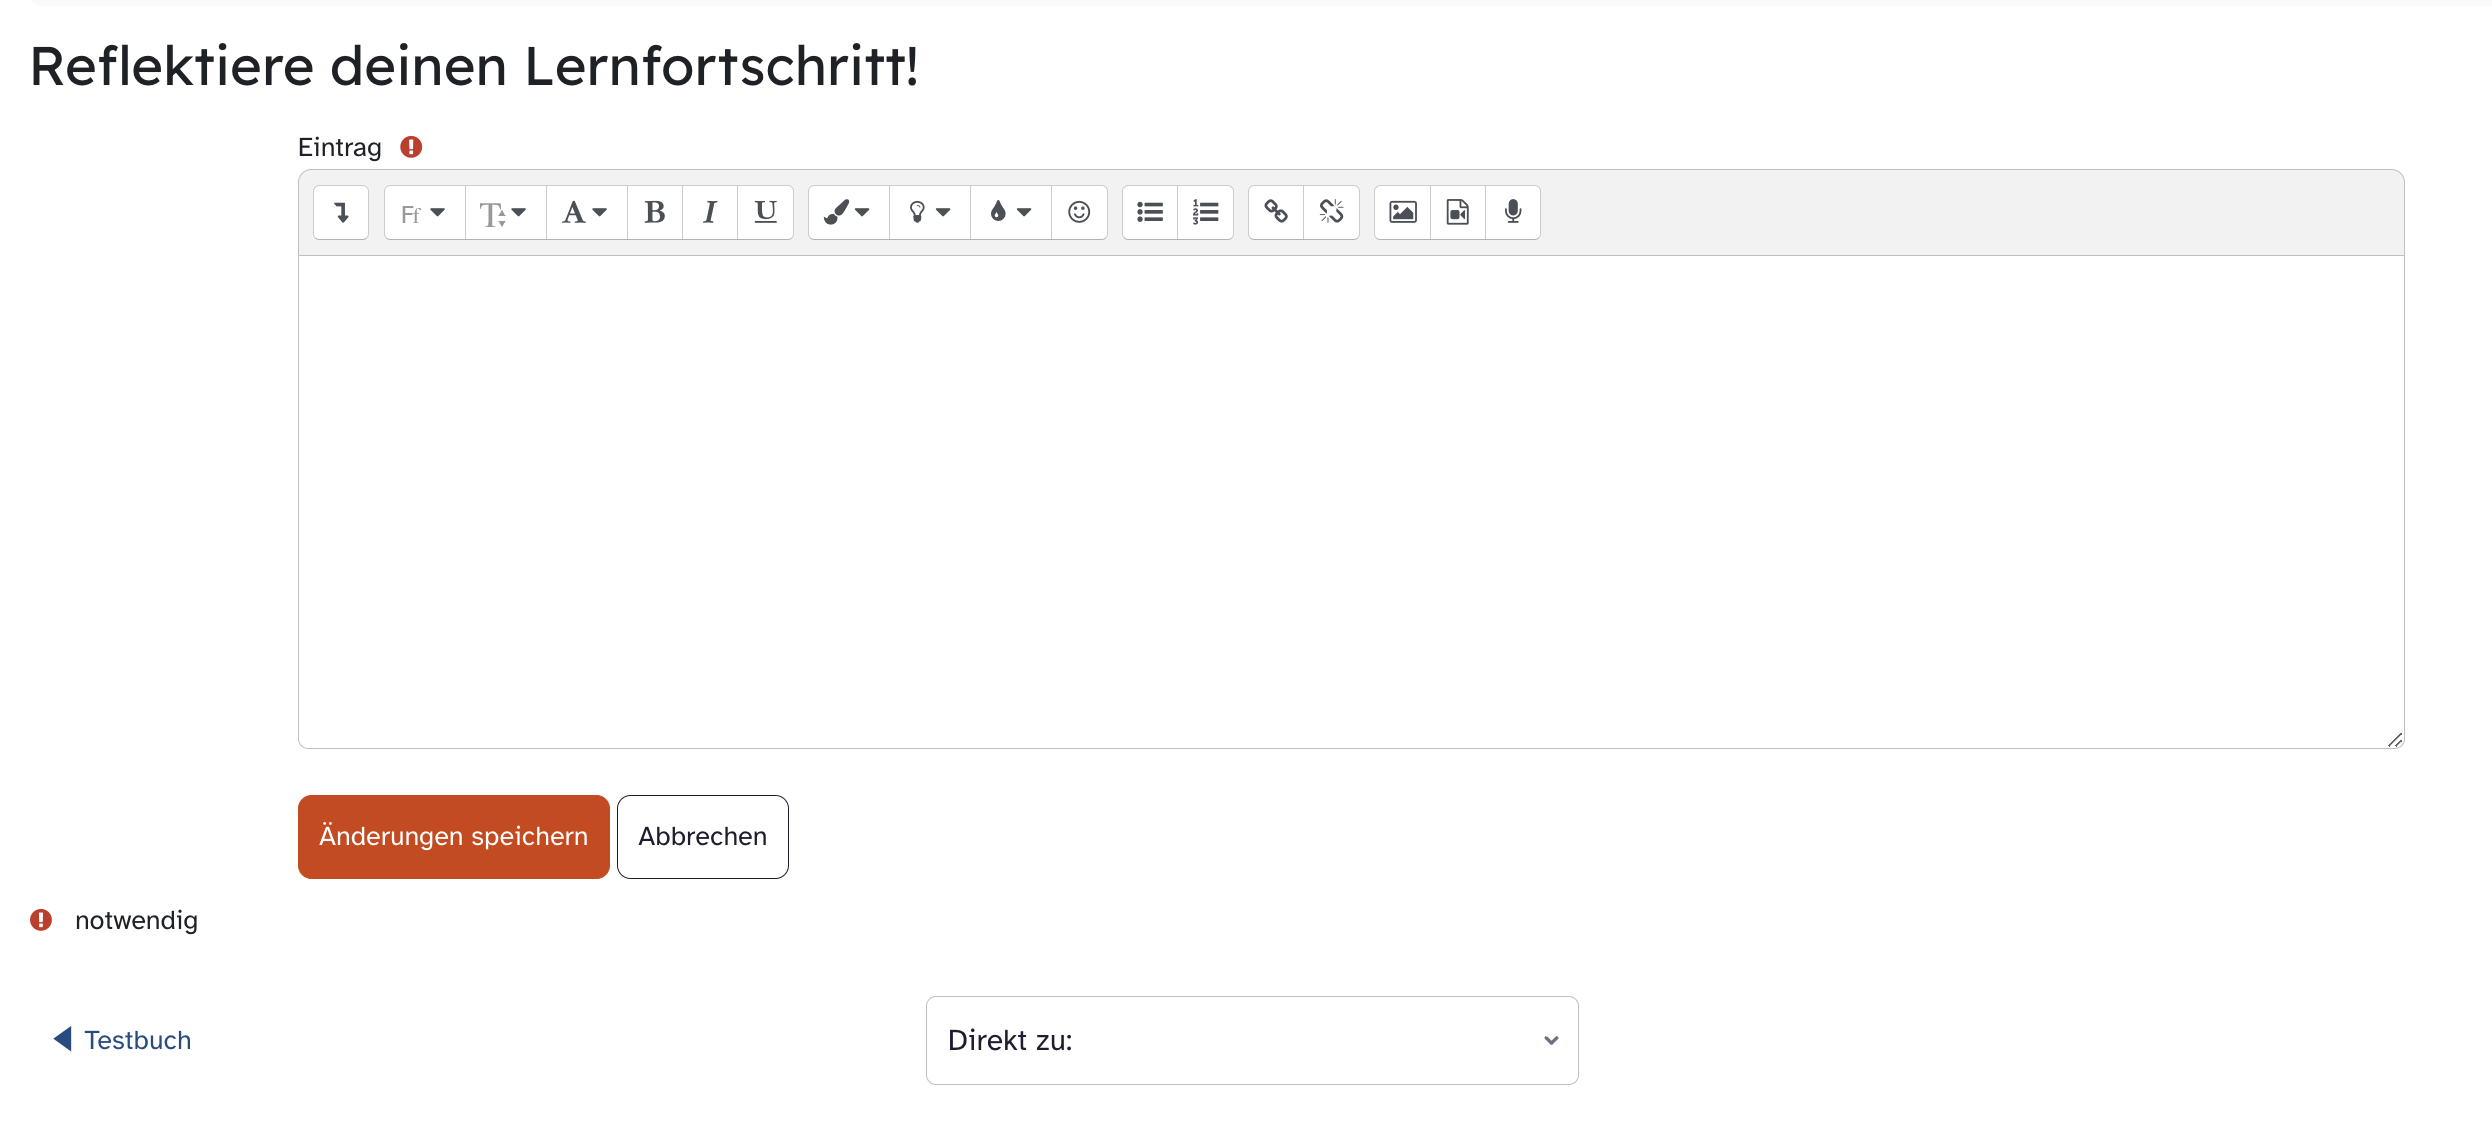The height and width of the screenshot is (1148, 2492).
Task: Insert an image via the picture icon
Action: tap(1402, 212)
